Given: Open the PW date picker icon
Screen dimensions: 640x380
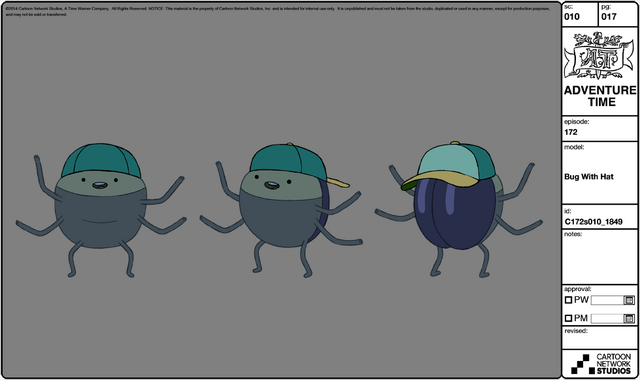Looking at the screenshot, I should 629,300.
